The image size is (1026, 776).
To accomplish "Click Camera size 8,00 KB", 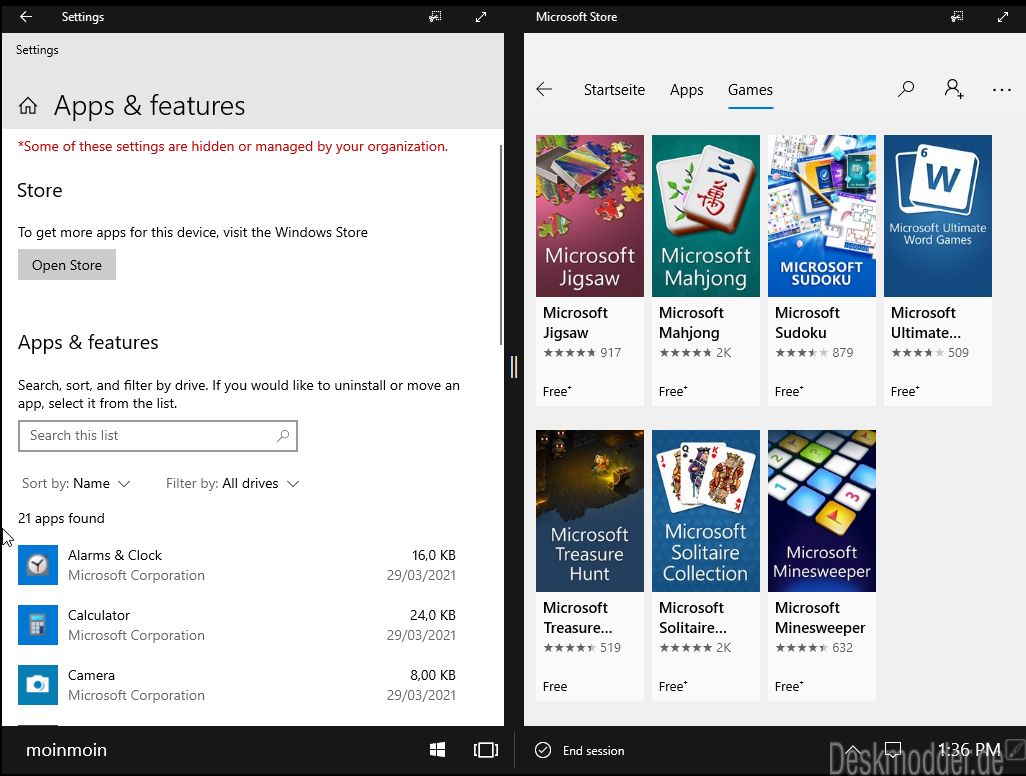I will point(433,675).
